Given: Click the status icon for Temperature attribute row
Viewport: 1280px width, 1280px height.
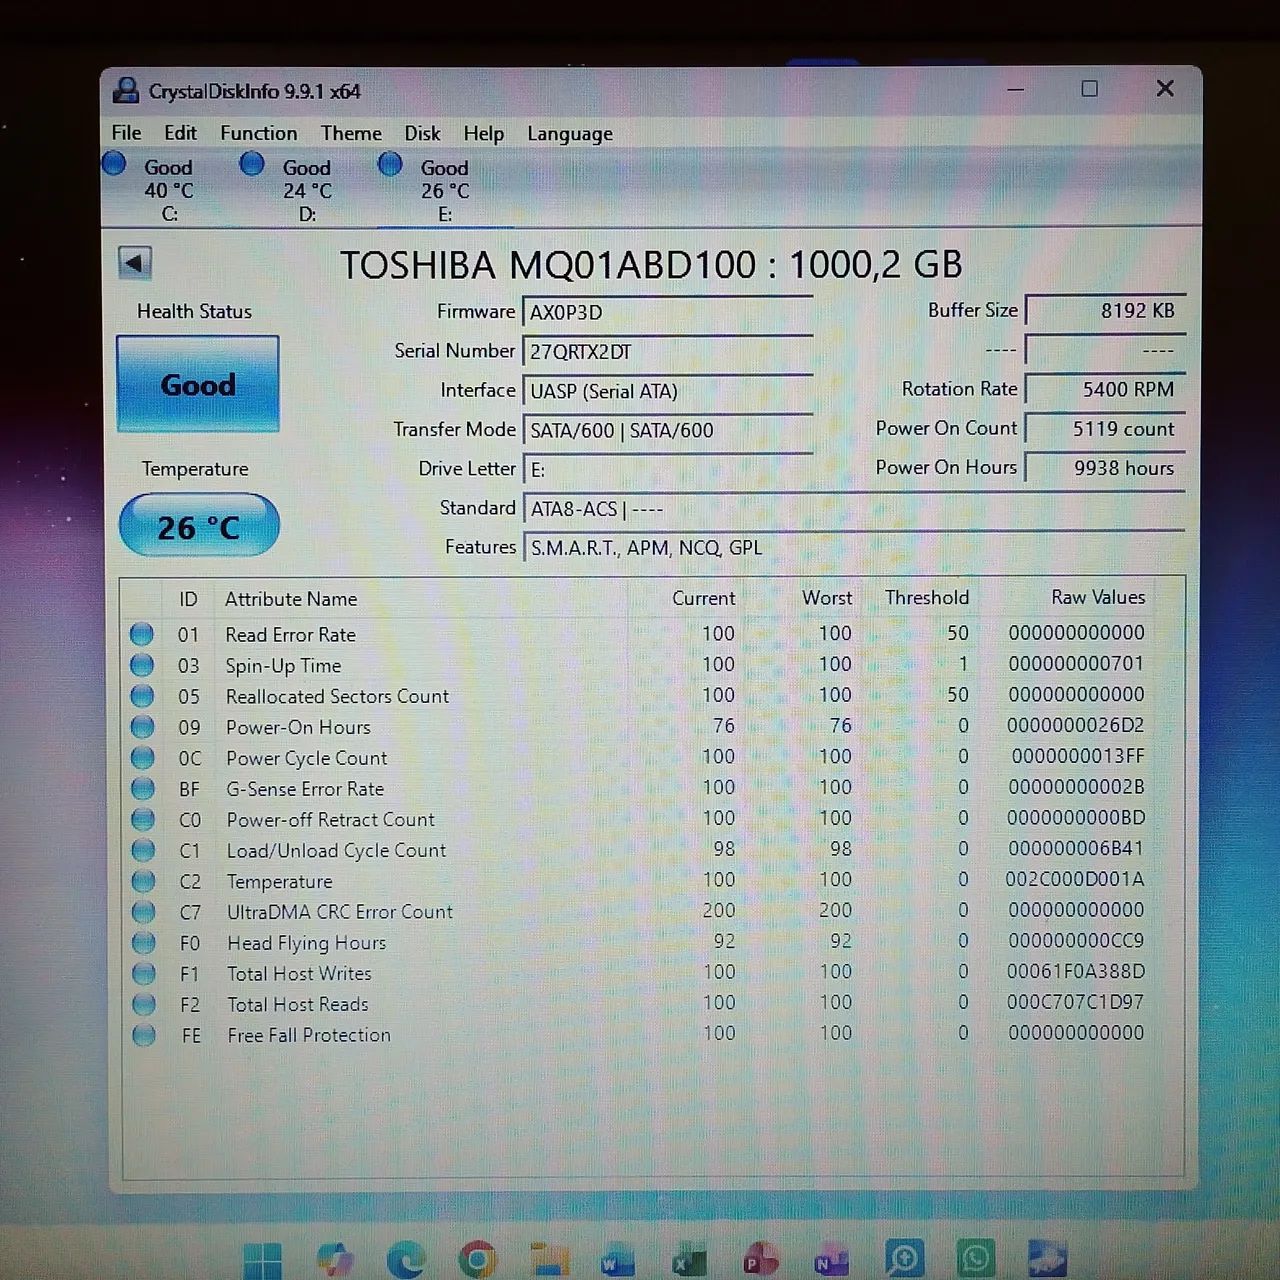Looking at the screenshot, I should point(143,881).
